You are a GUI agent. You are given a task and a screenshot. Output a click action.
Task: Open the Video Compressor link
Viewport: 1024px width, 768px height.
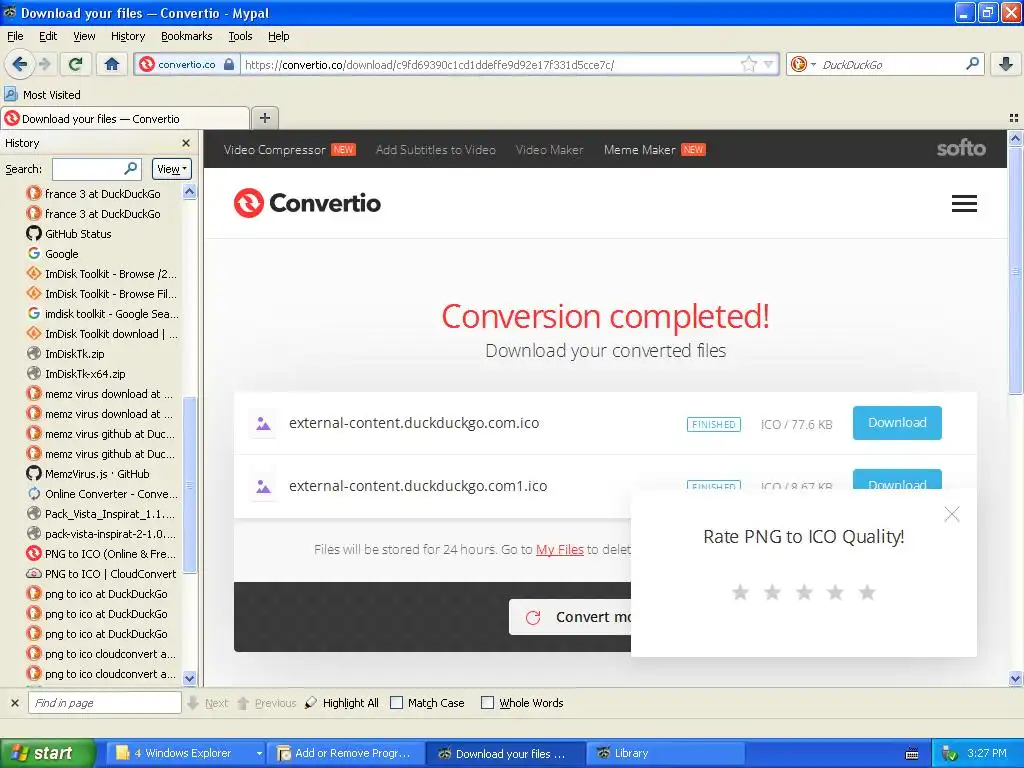coord(274,150)
